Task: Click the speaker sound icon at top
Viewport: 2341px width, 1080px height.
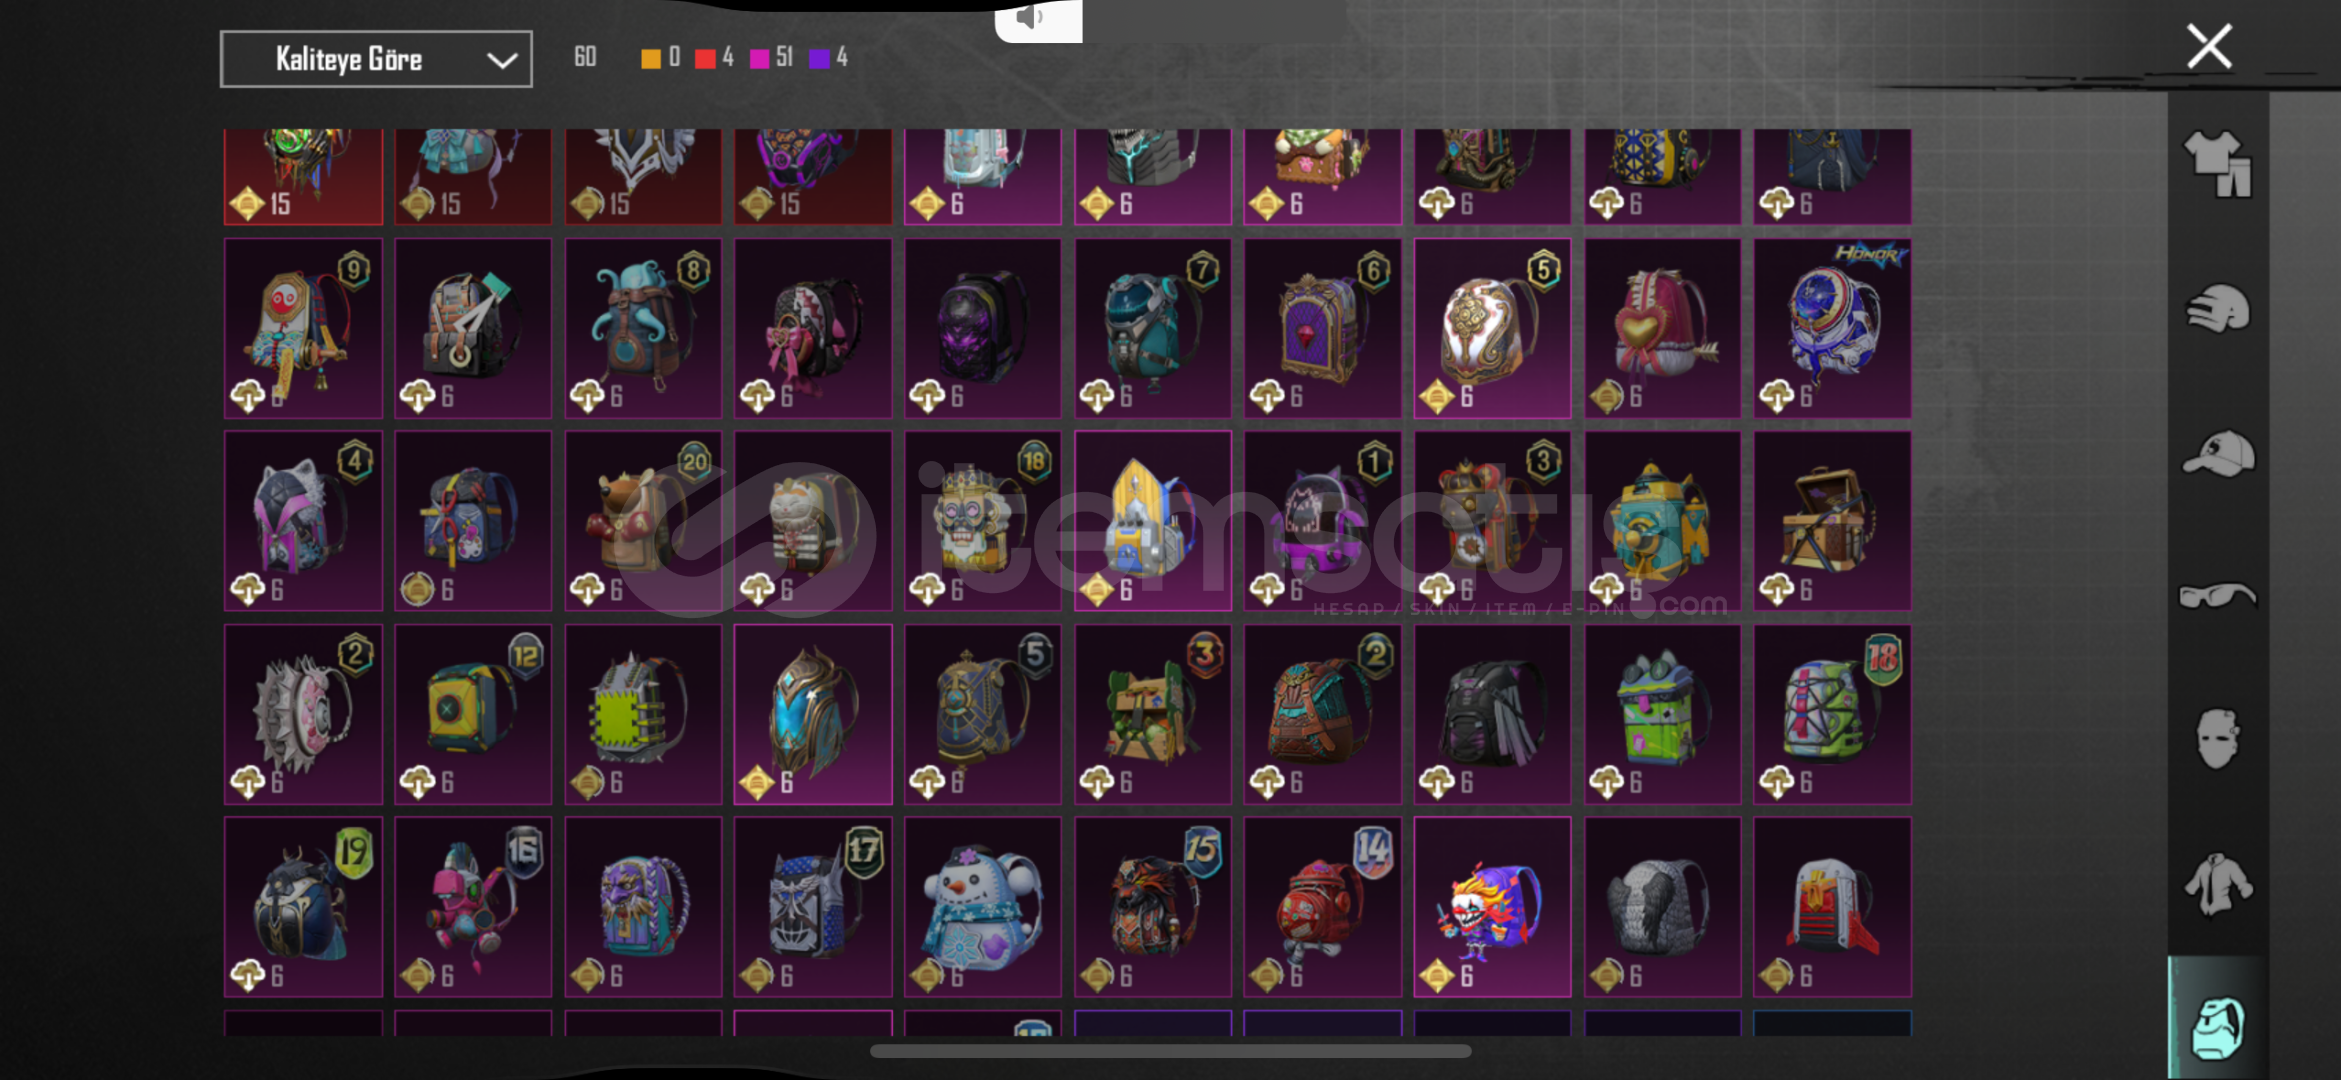Action: (x=1029, y=17)
